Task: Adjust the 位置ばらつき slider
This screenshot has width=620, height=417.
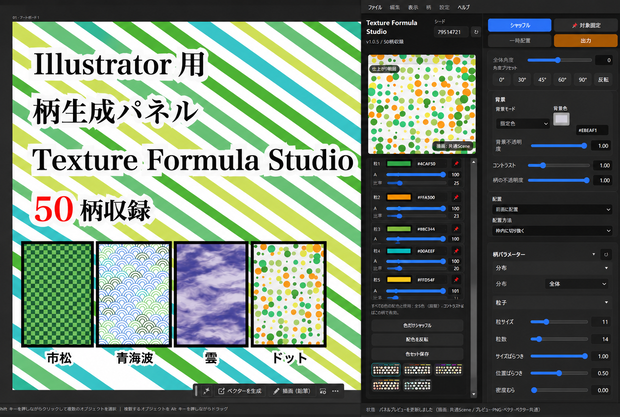Action: (559, 373)
